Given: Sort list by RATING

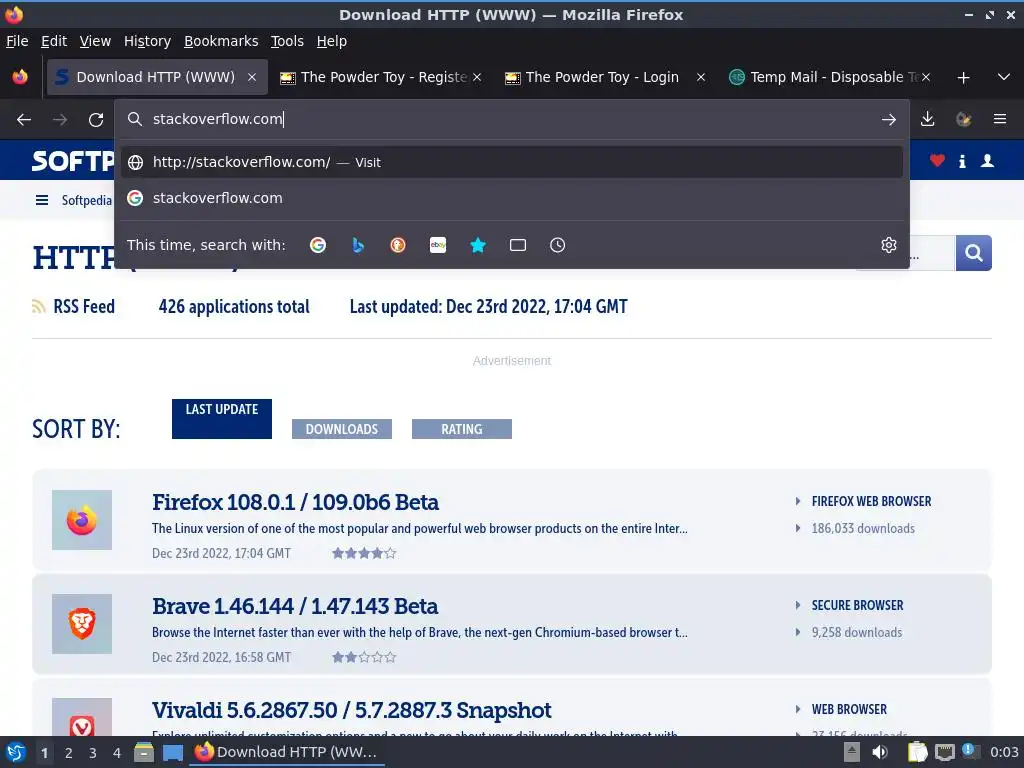Looking at the screenshot, I should 462,429.
